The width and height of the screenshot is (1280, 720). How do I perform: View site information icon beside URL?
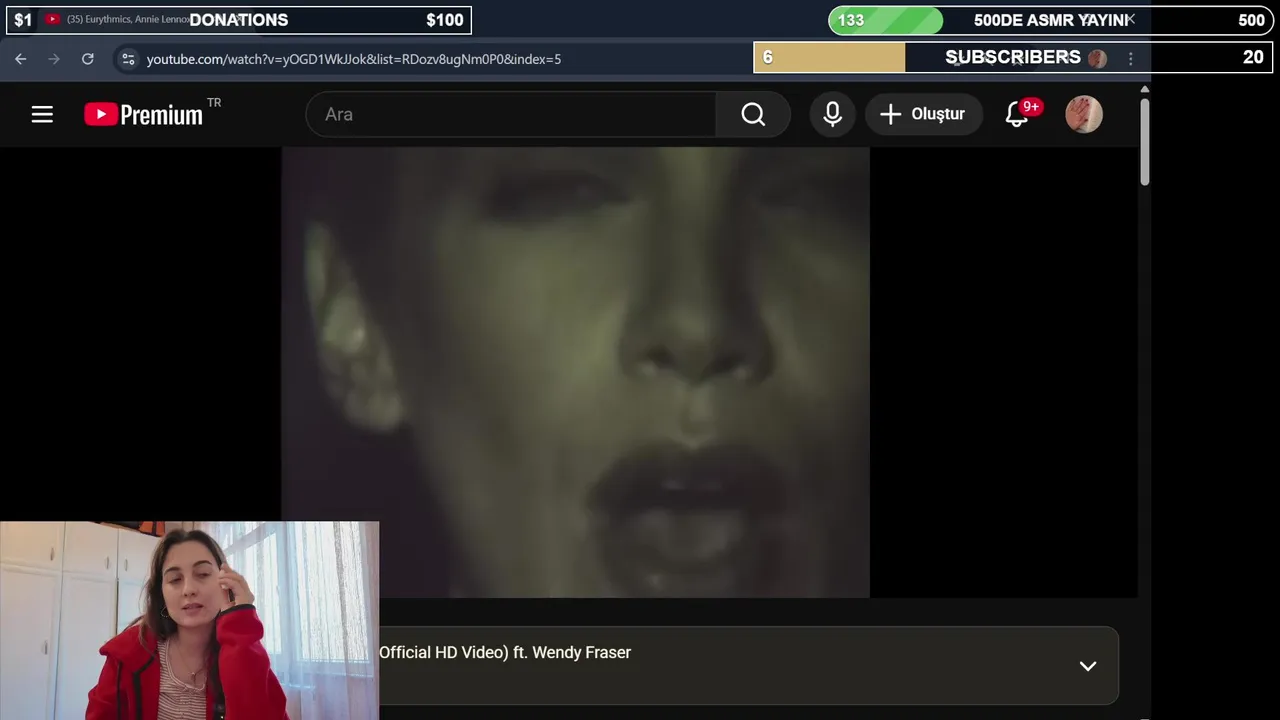click(128, 59)
